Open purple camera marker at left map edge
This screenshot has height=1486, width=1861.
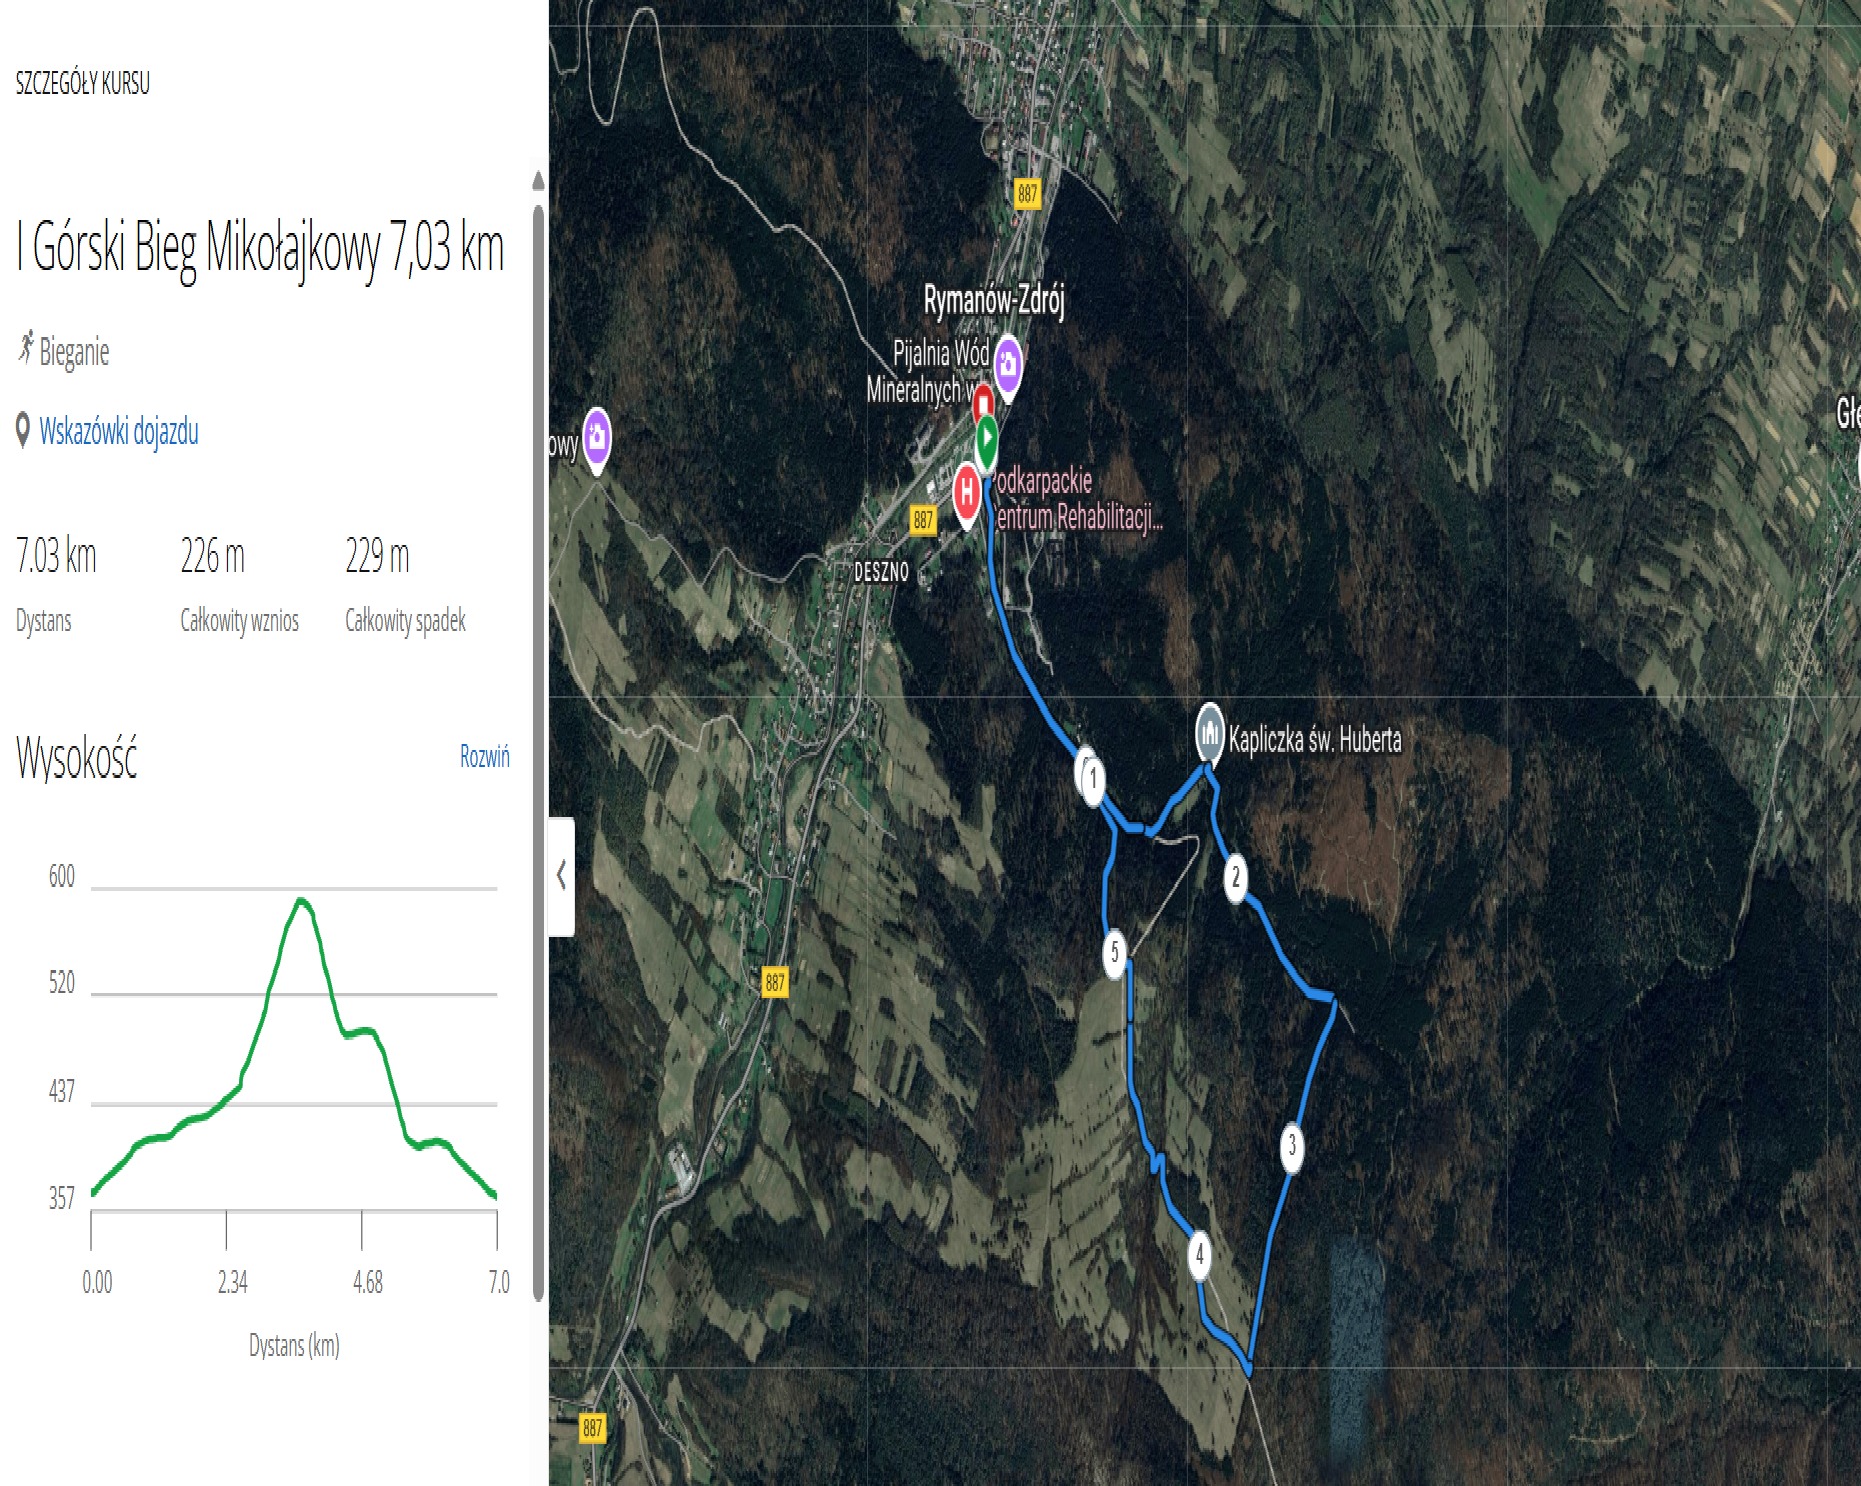[597, 436]
